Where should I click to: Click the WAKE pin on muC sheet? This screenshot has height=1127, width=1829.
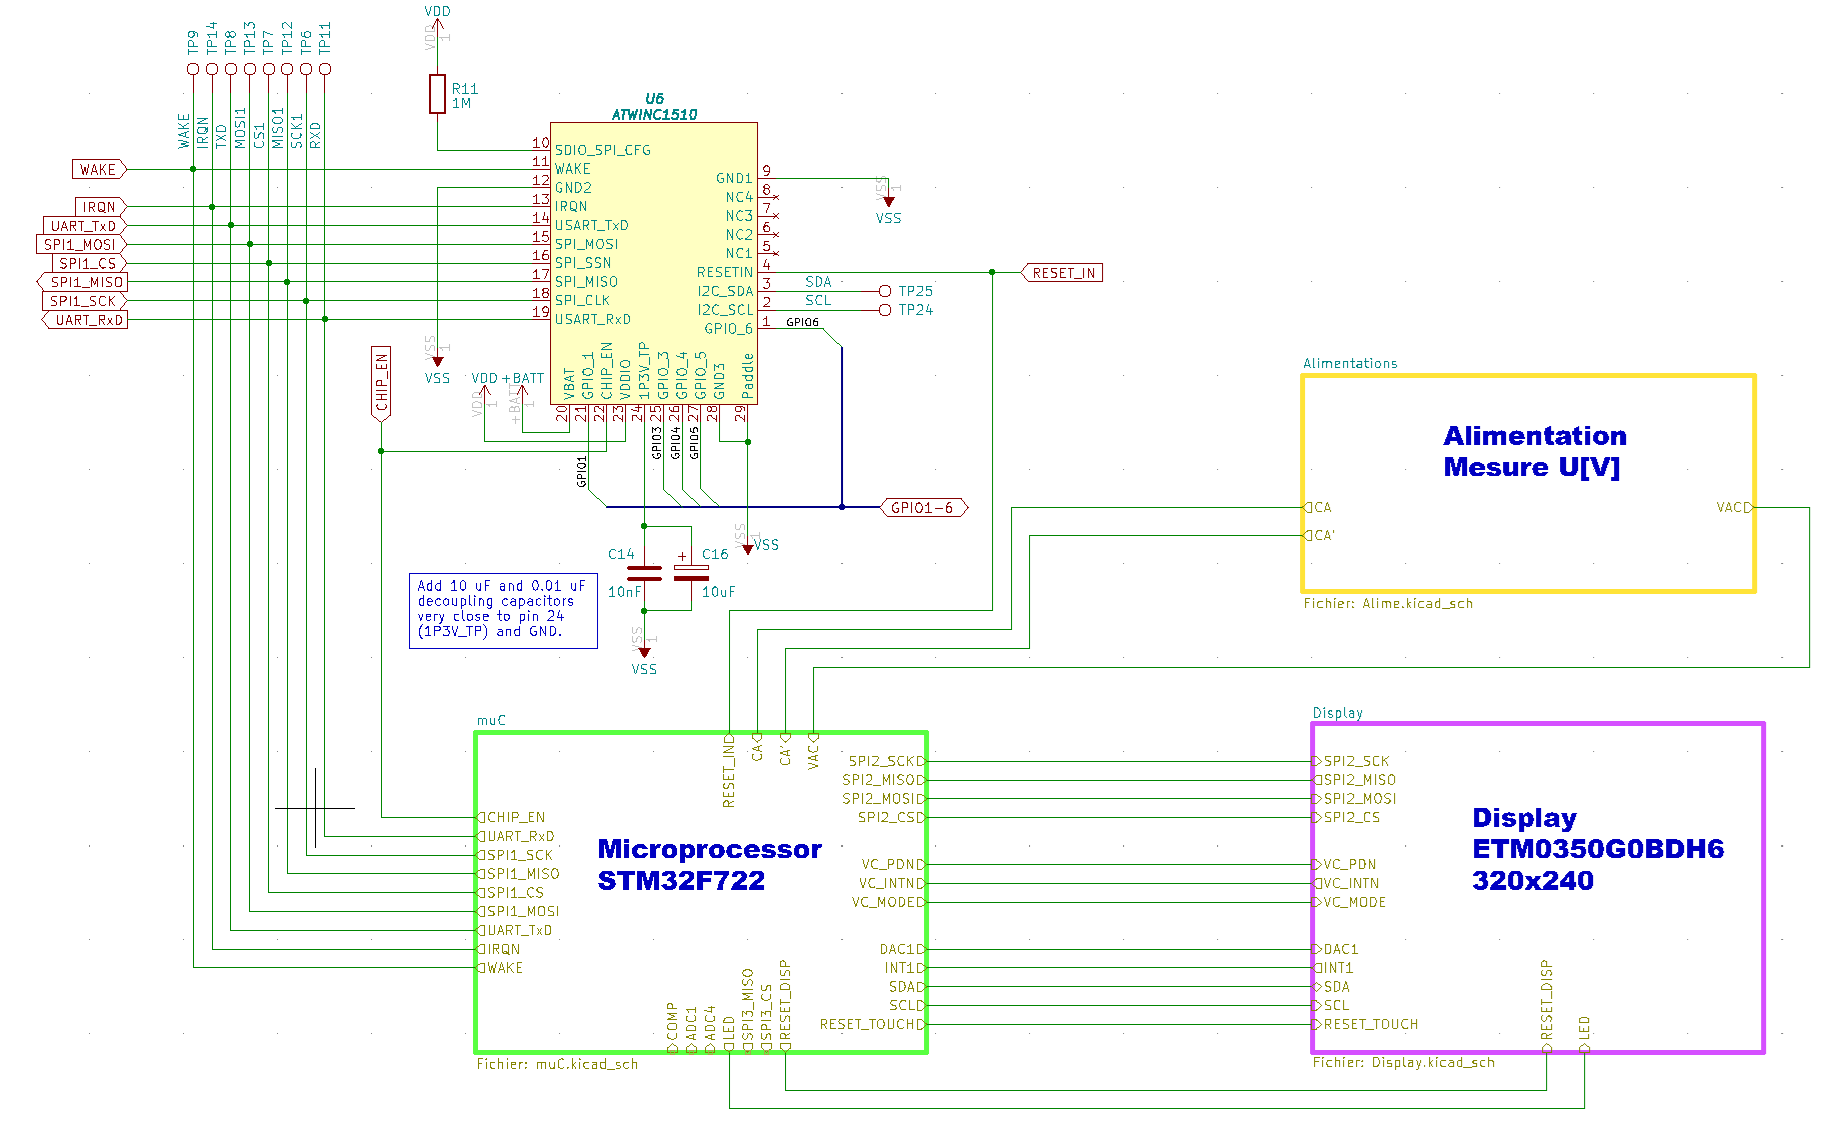(500, 968)
